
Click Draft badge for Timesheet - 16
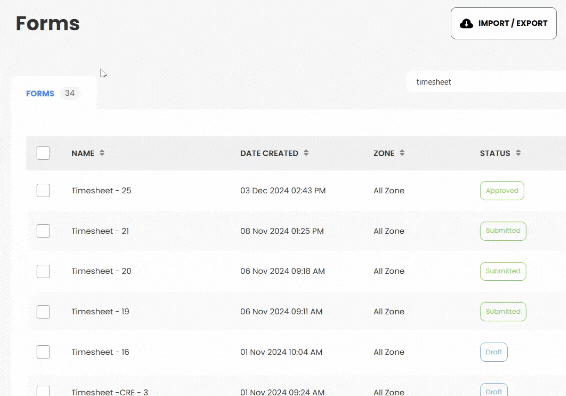(494, 352)
